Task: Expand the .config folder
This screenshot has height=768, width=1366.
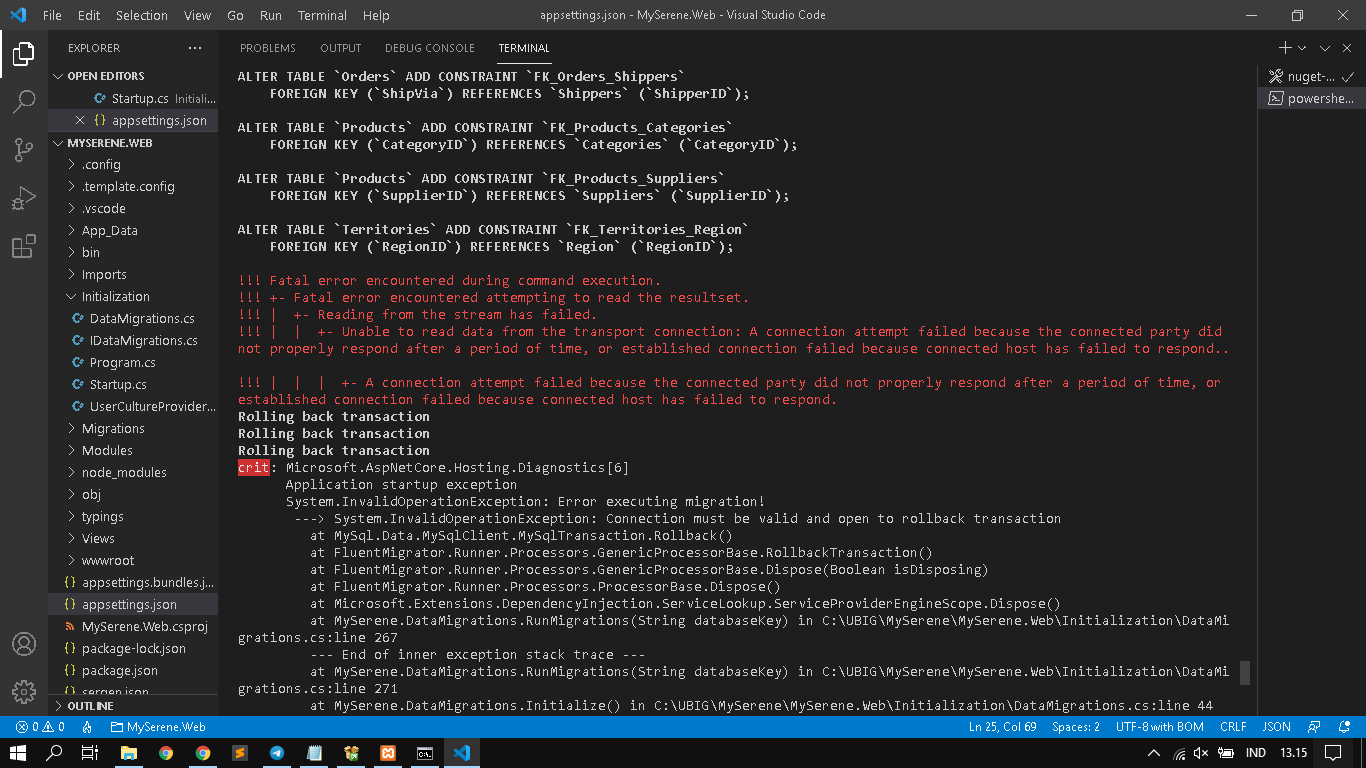Action: click(x=133, y=164)
